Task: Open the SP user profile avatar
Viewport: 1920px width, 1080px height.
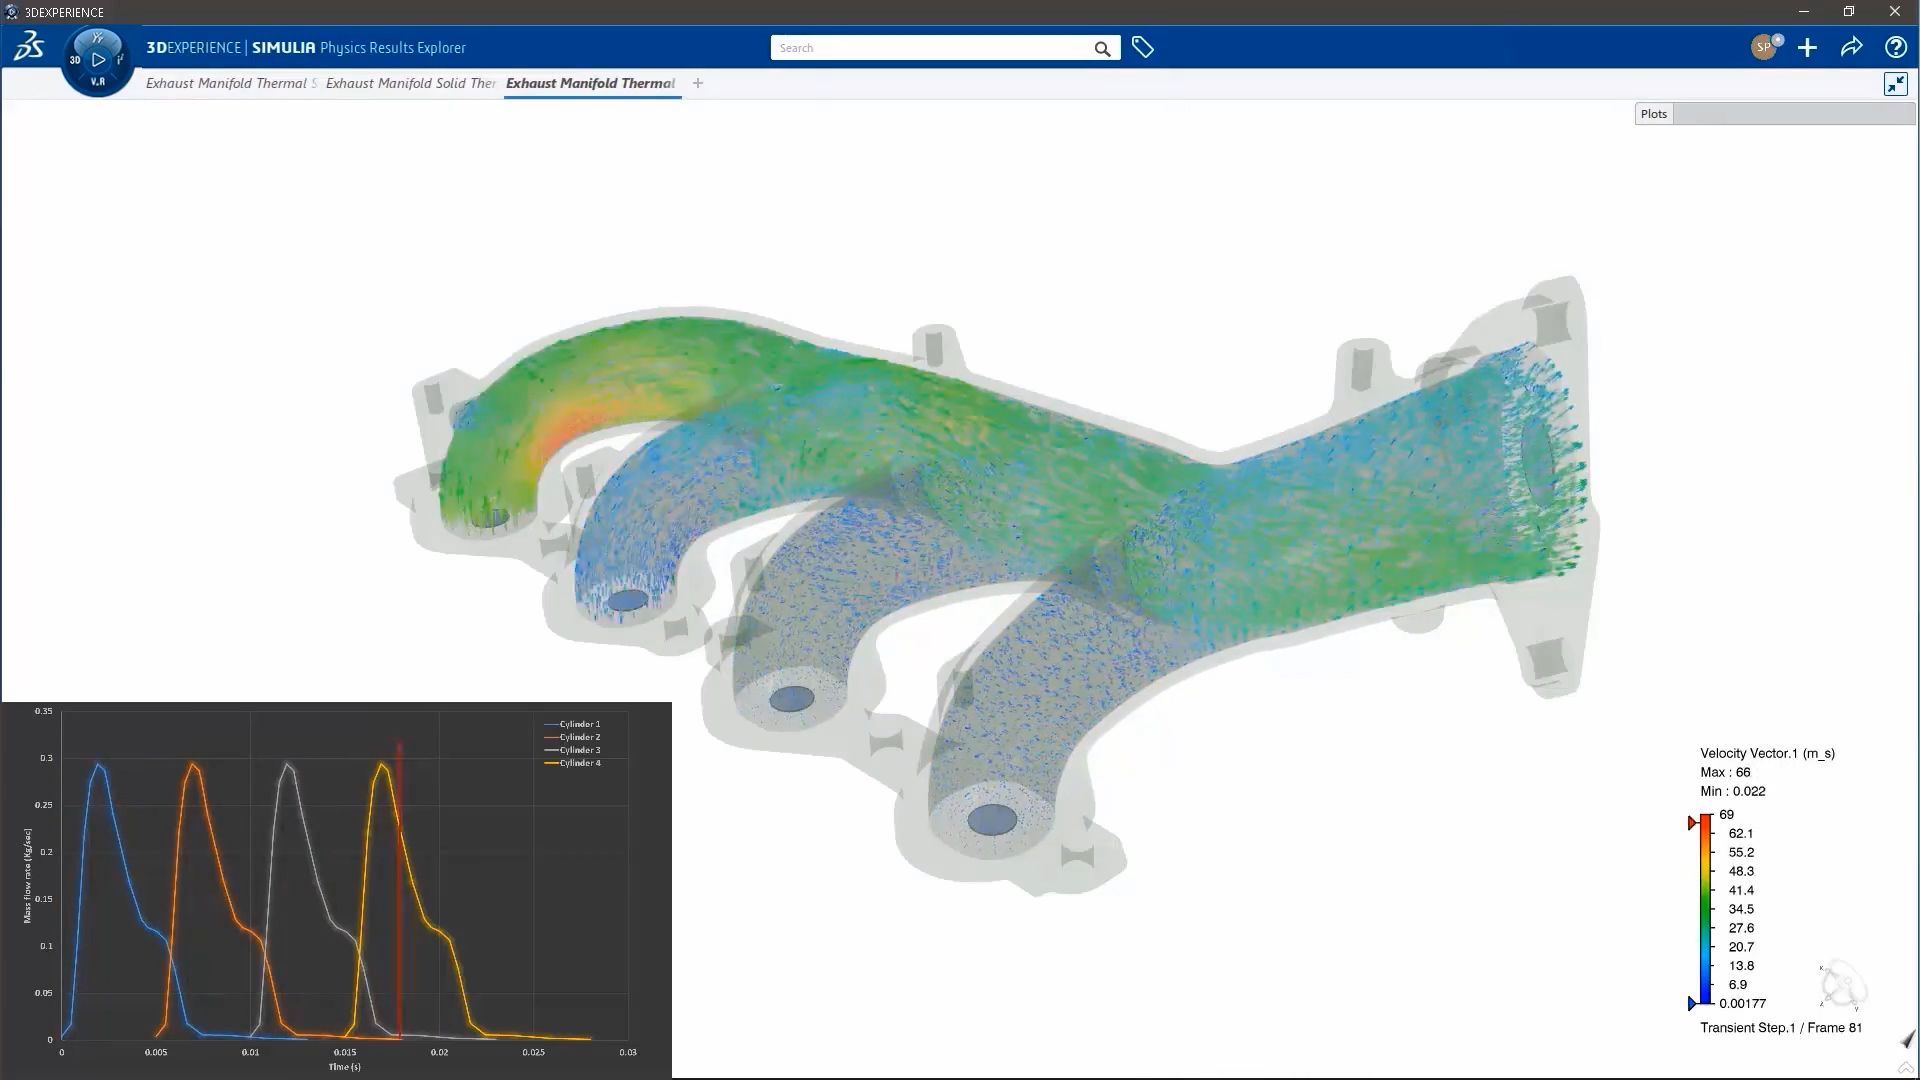Action: pos(1765,46)
